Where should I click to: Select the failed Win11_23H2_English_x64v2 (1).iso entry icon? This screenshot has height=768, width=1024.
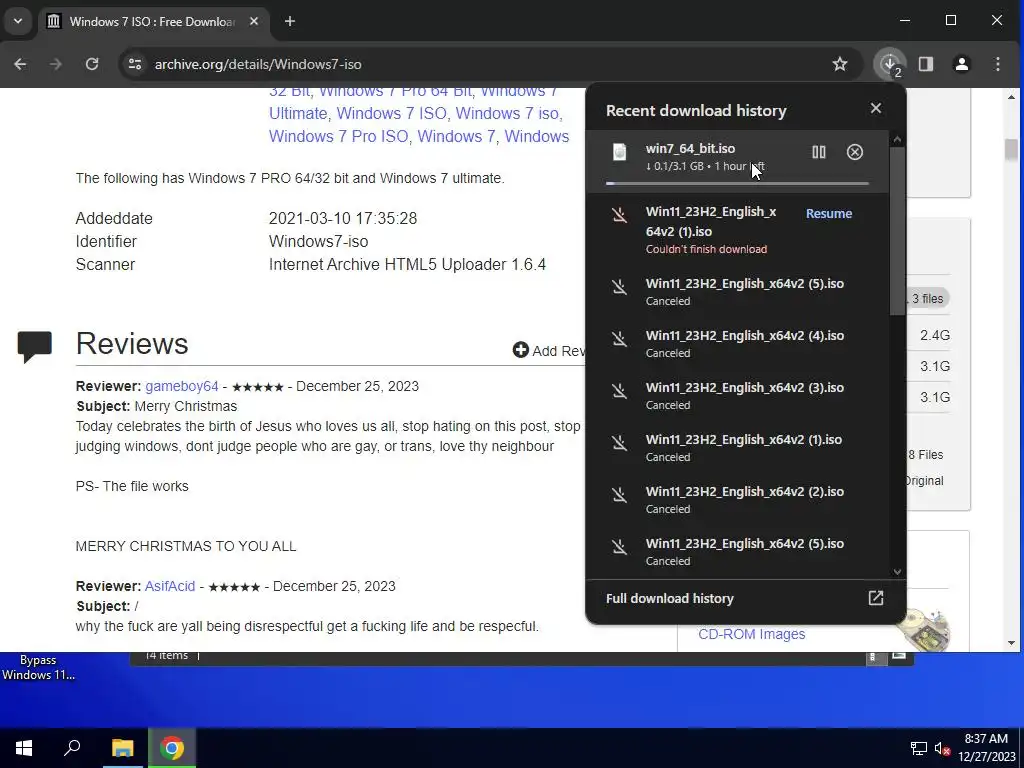tap(619, 214)
